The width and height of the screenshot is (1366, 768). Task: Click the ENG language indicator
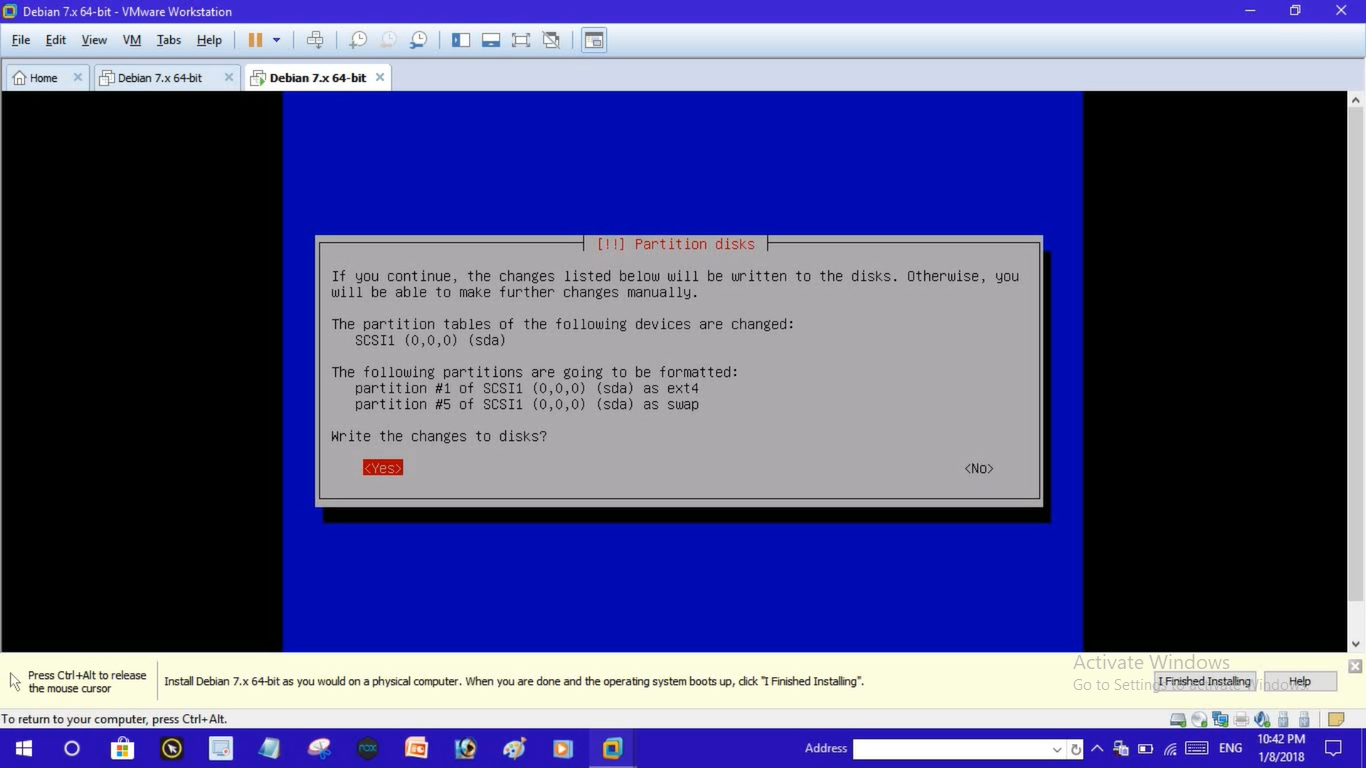pyautogui.click(x=1231, y=748)
